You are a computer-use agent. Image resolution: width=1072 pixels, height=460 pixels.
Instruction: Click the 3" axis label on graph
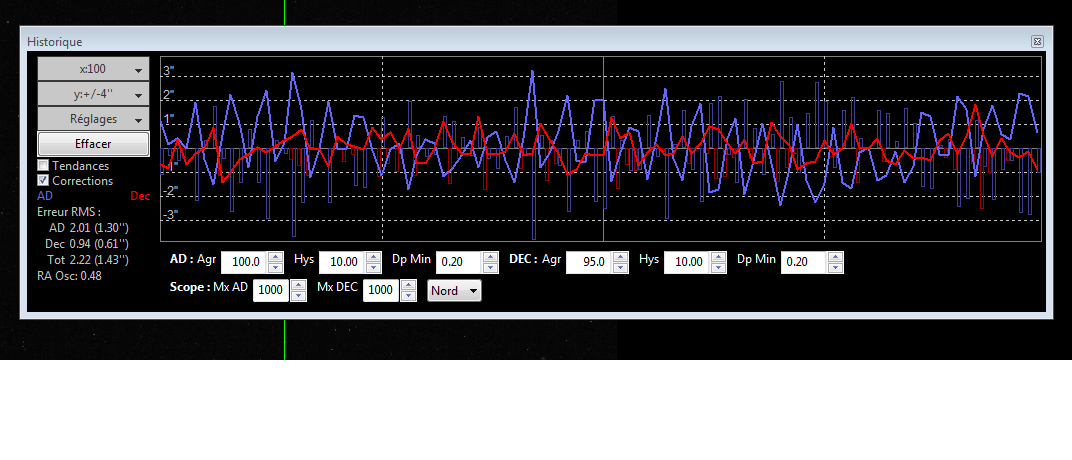click(168, 70)
